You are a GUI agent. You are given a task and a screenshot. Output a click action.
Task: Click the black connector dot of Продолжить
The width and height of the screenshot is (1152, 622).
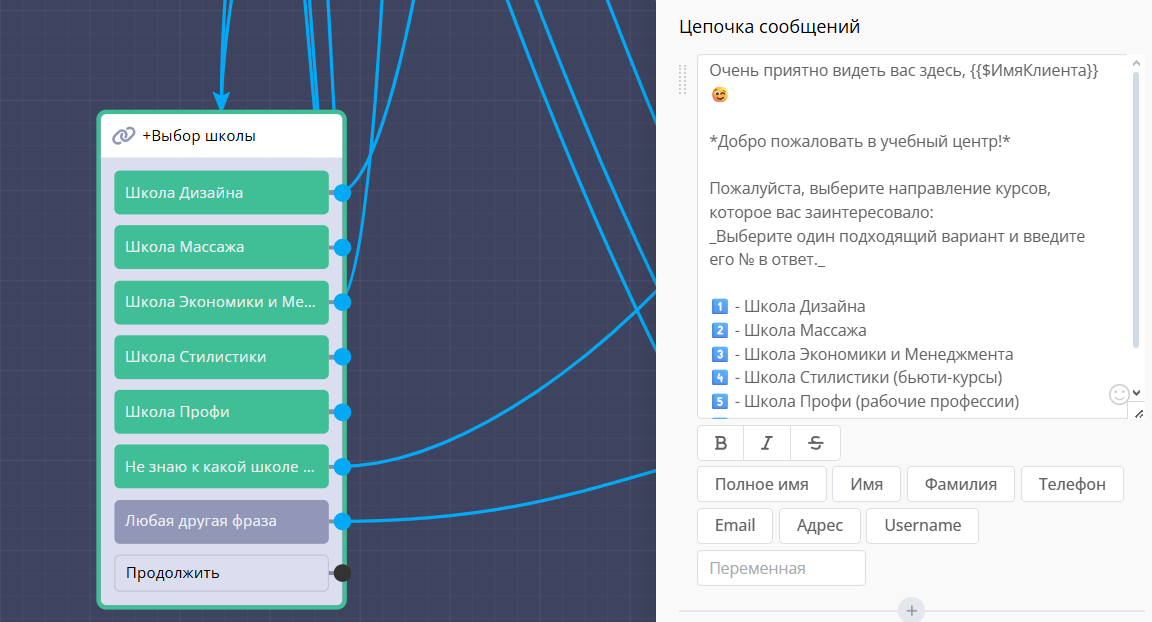342,573
